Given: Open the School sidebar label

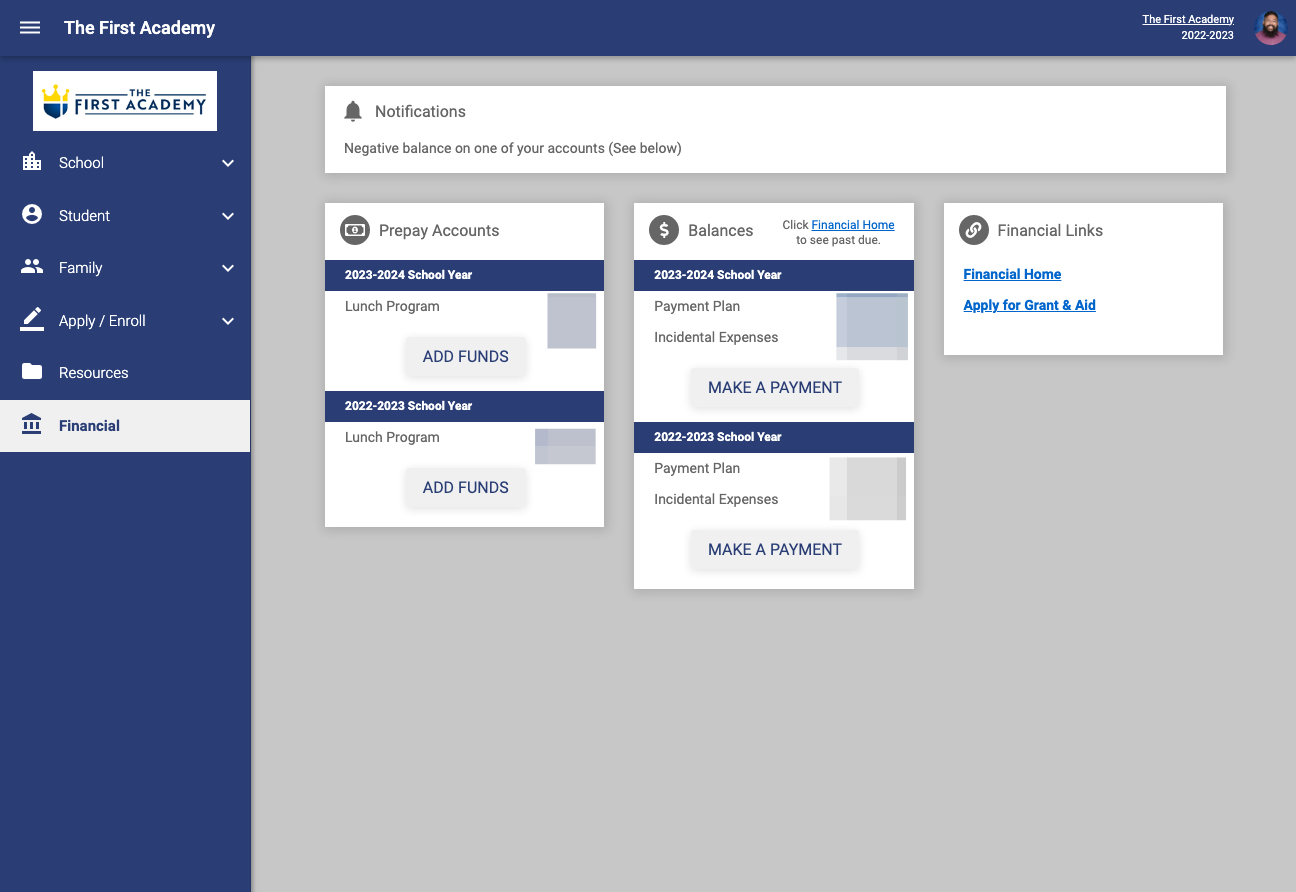Looking at the screenshot, I should pyautogui.click(x=81, y=163).
